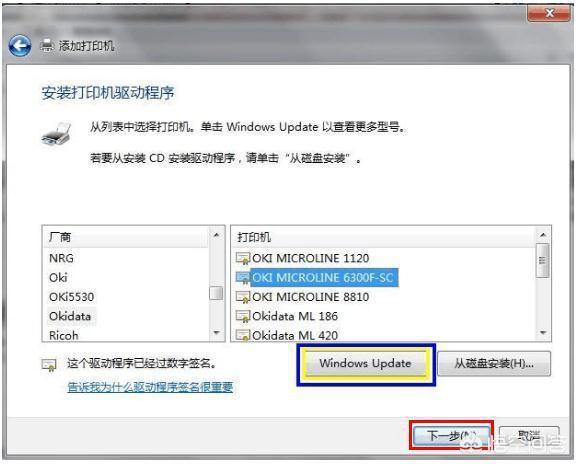Click the driver icon for OKI MICROLINE 8810
Viewport: 576px width, 464px height.
coord(243,297)
